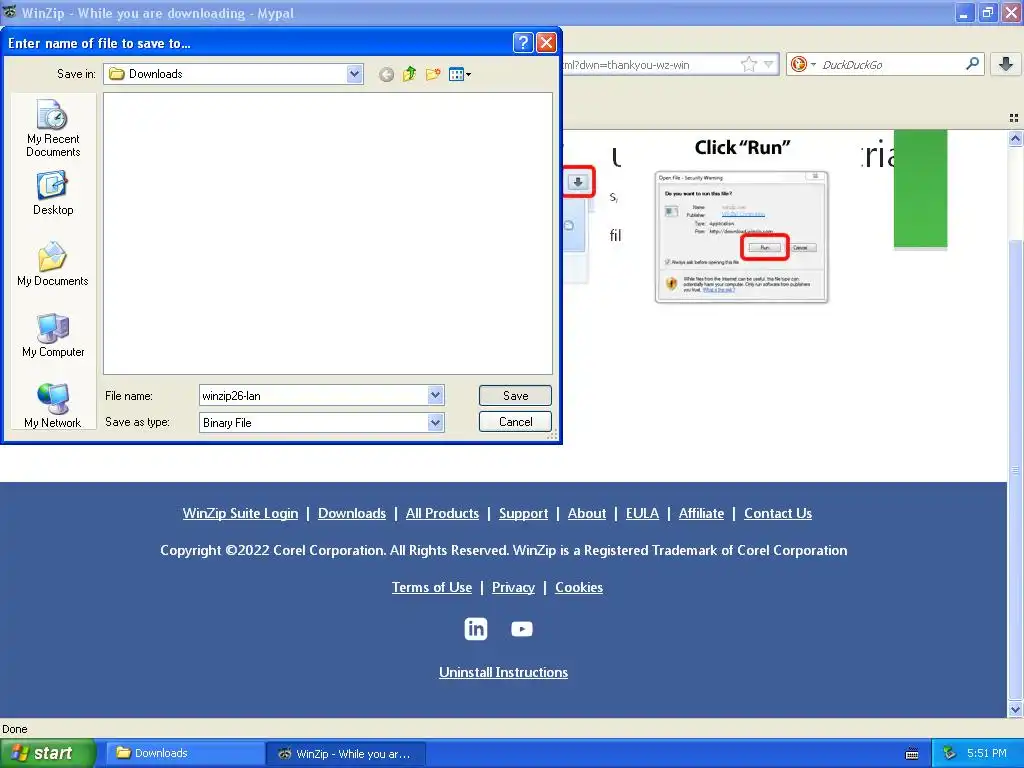Open WinZip Suite Login link

coord(240,513)
